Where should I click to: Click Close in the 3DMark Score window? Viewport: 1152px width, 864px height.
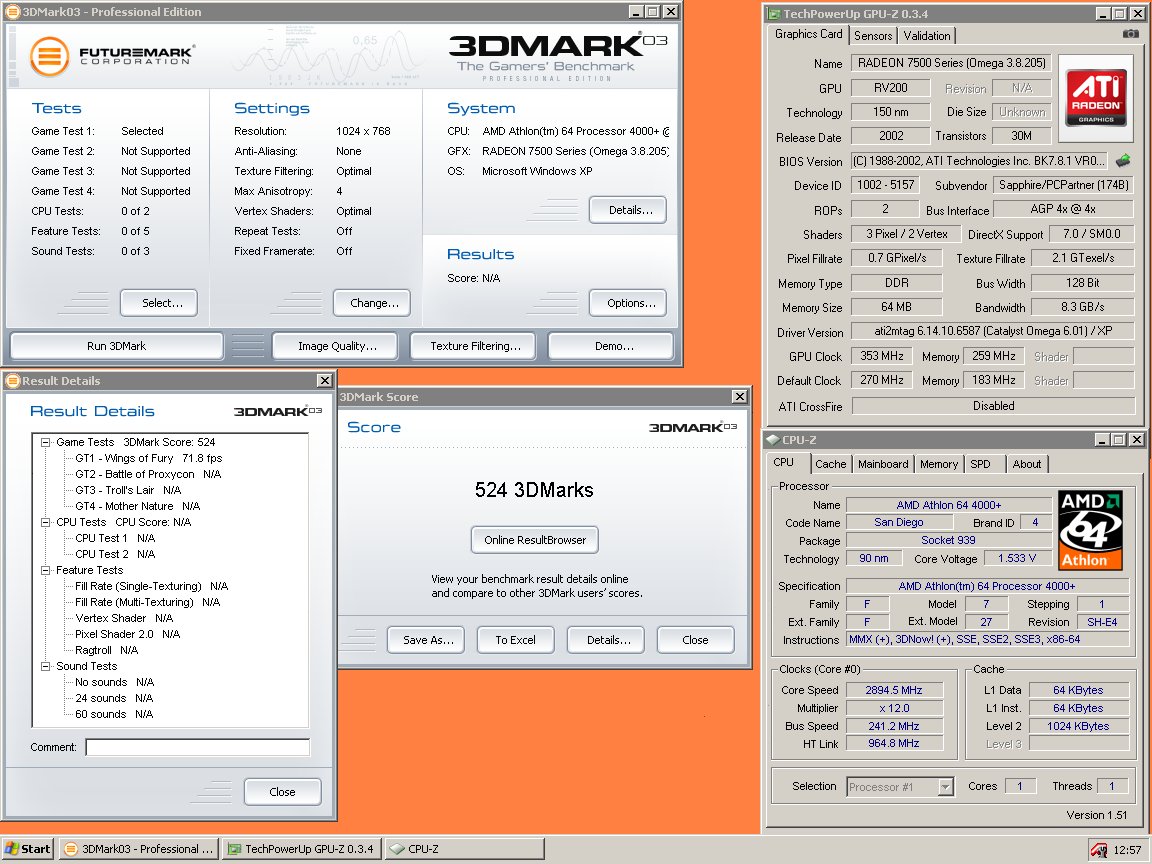coord(695,640)
